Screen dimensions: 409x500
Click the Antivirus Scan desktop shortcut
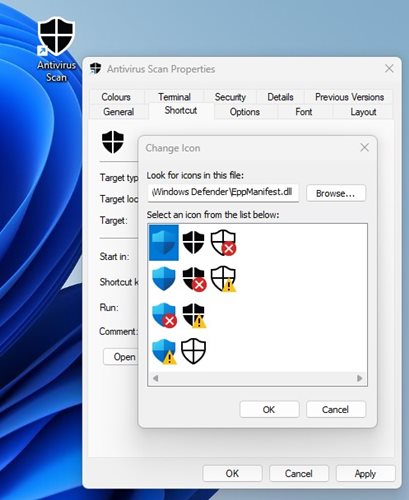[x=56, y=50]
